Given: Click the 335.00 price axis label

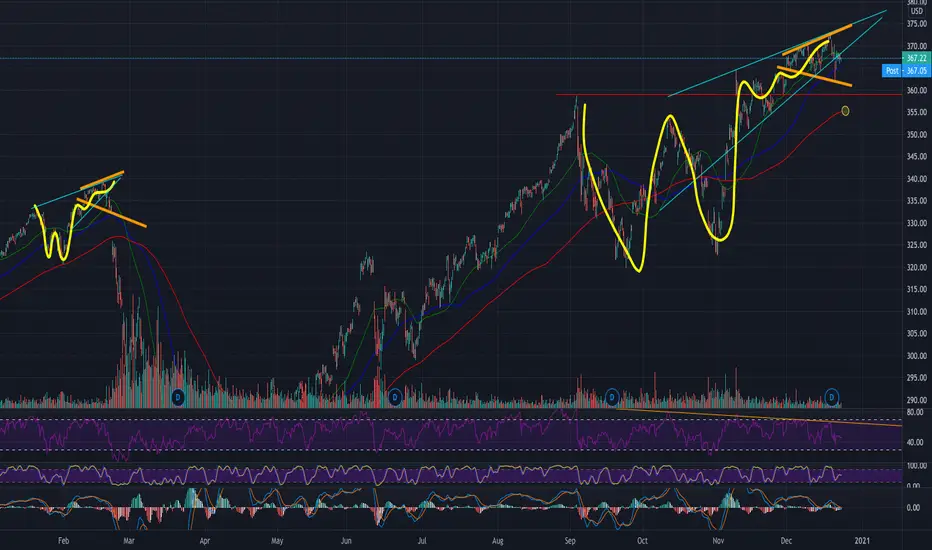Looking at the screenshot, I should pyautogui.click(x=917, y=201).
